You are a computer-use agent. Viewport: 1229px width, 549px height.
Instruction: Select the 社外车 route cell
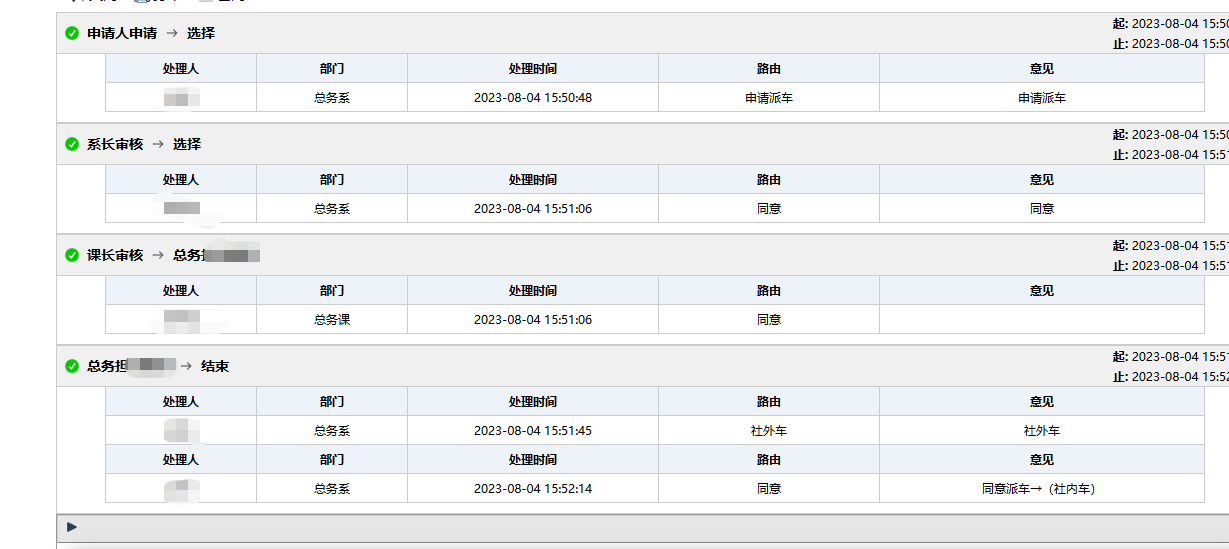(x=768, y=431)
